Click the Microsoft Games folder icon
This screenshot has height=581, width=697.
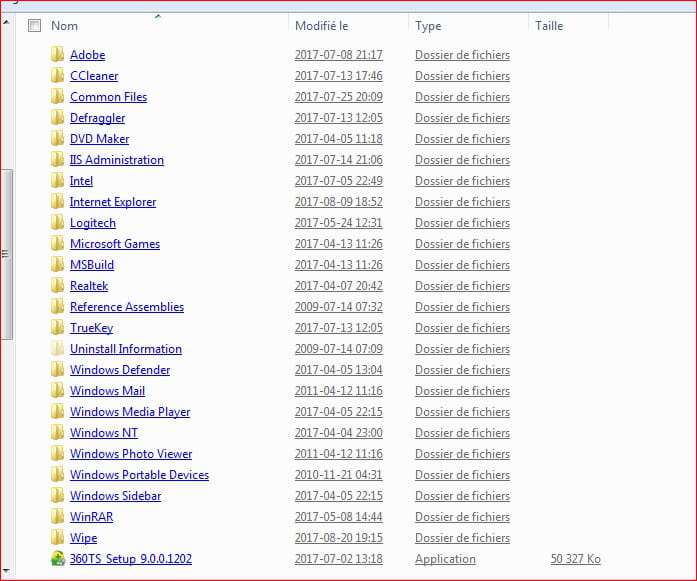click(x=57, y=244)
